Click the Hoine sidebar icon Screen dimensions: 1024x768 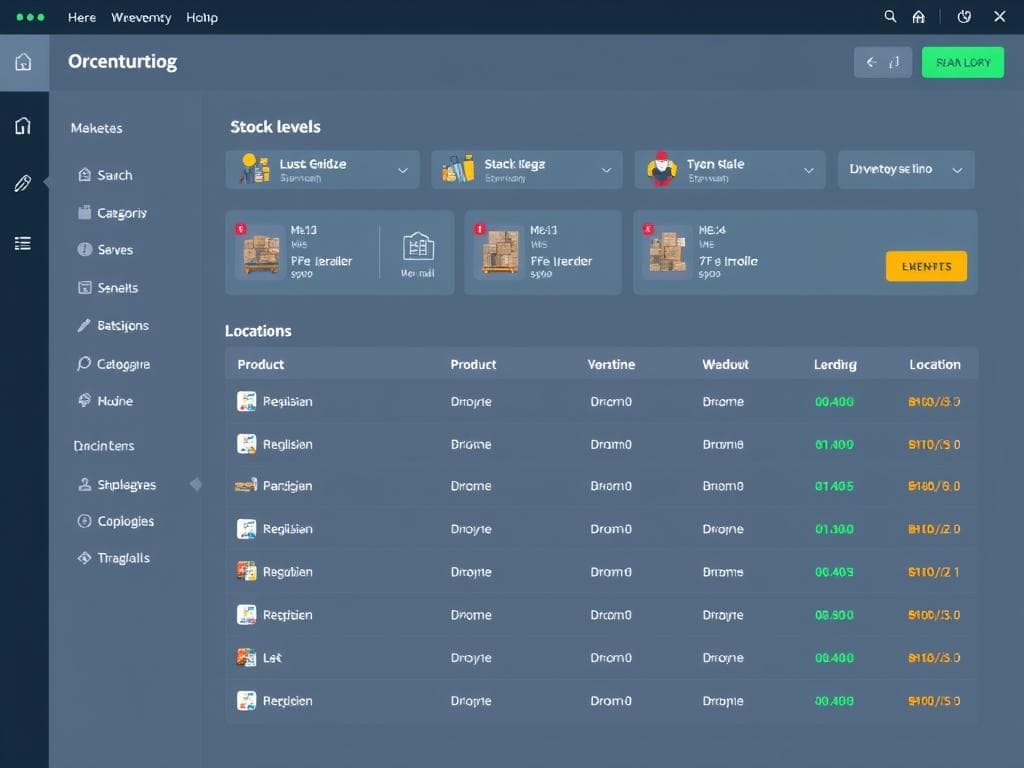click(84, 400)
